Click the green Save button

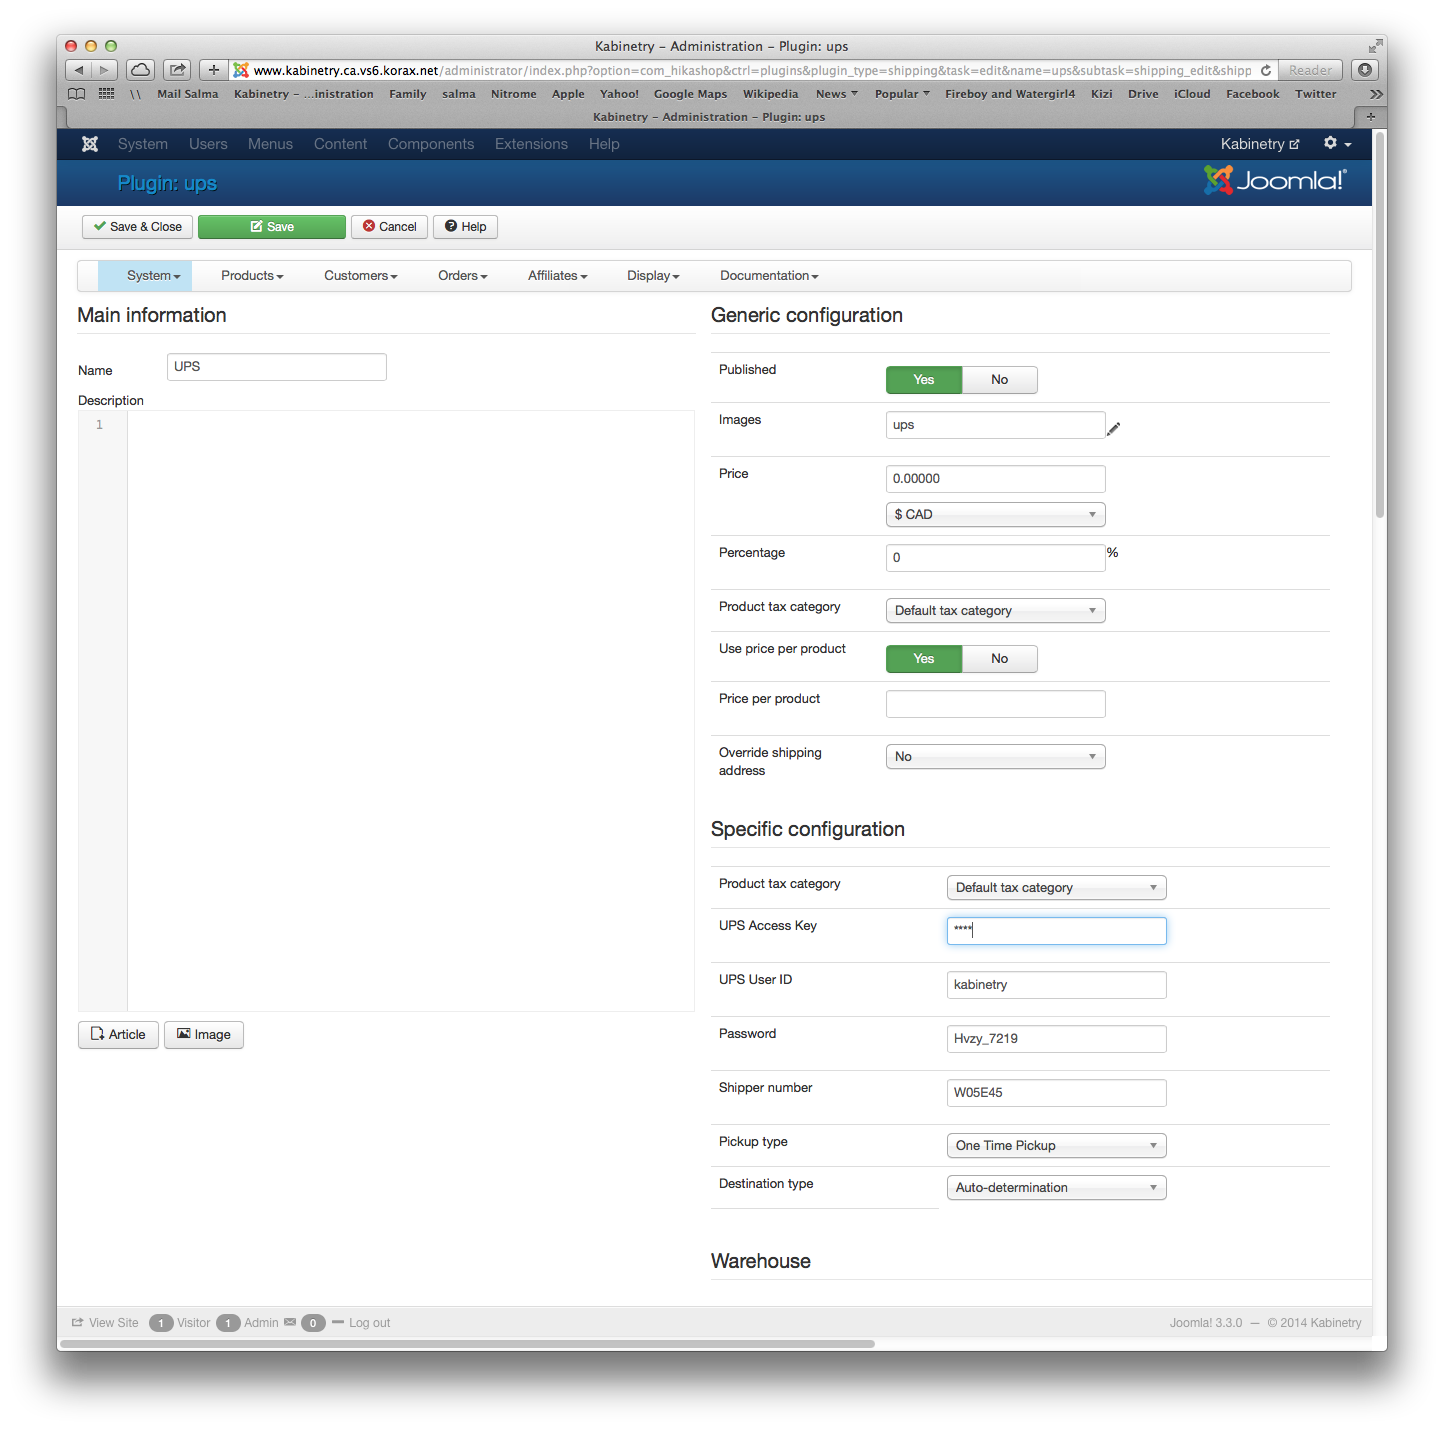click(272, 227)
